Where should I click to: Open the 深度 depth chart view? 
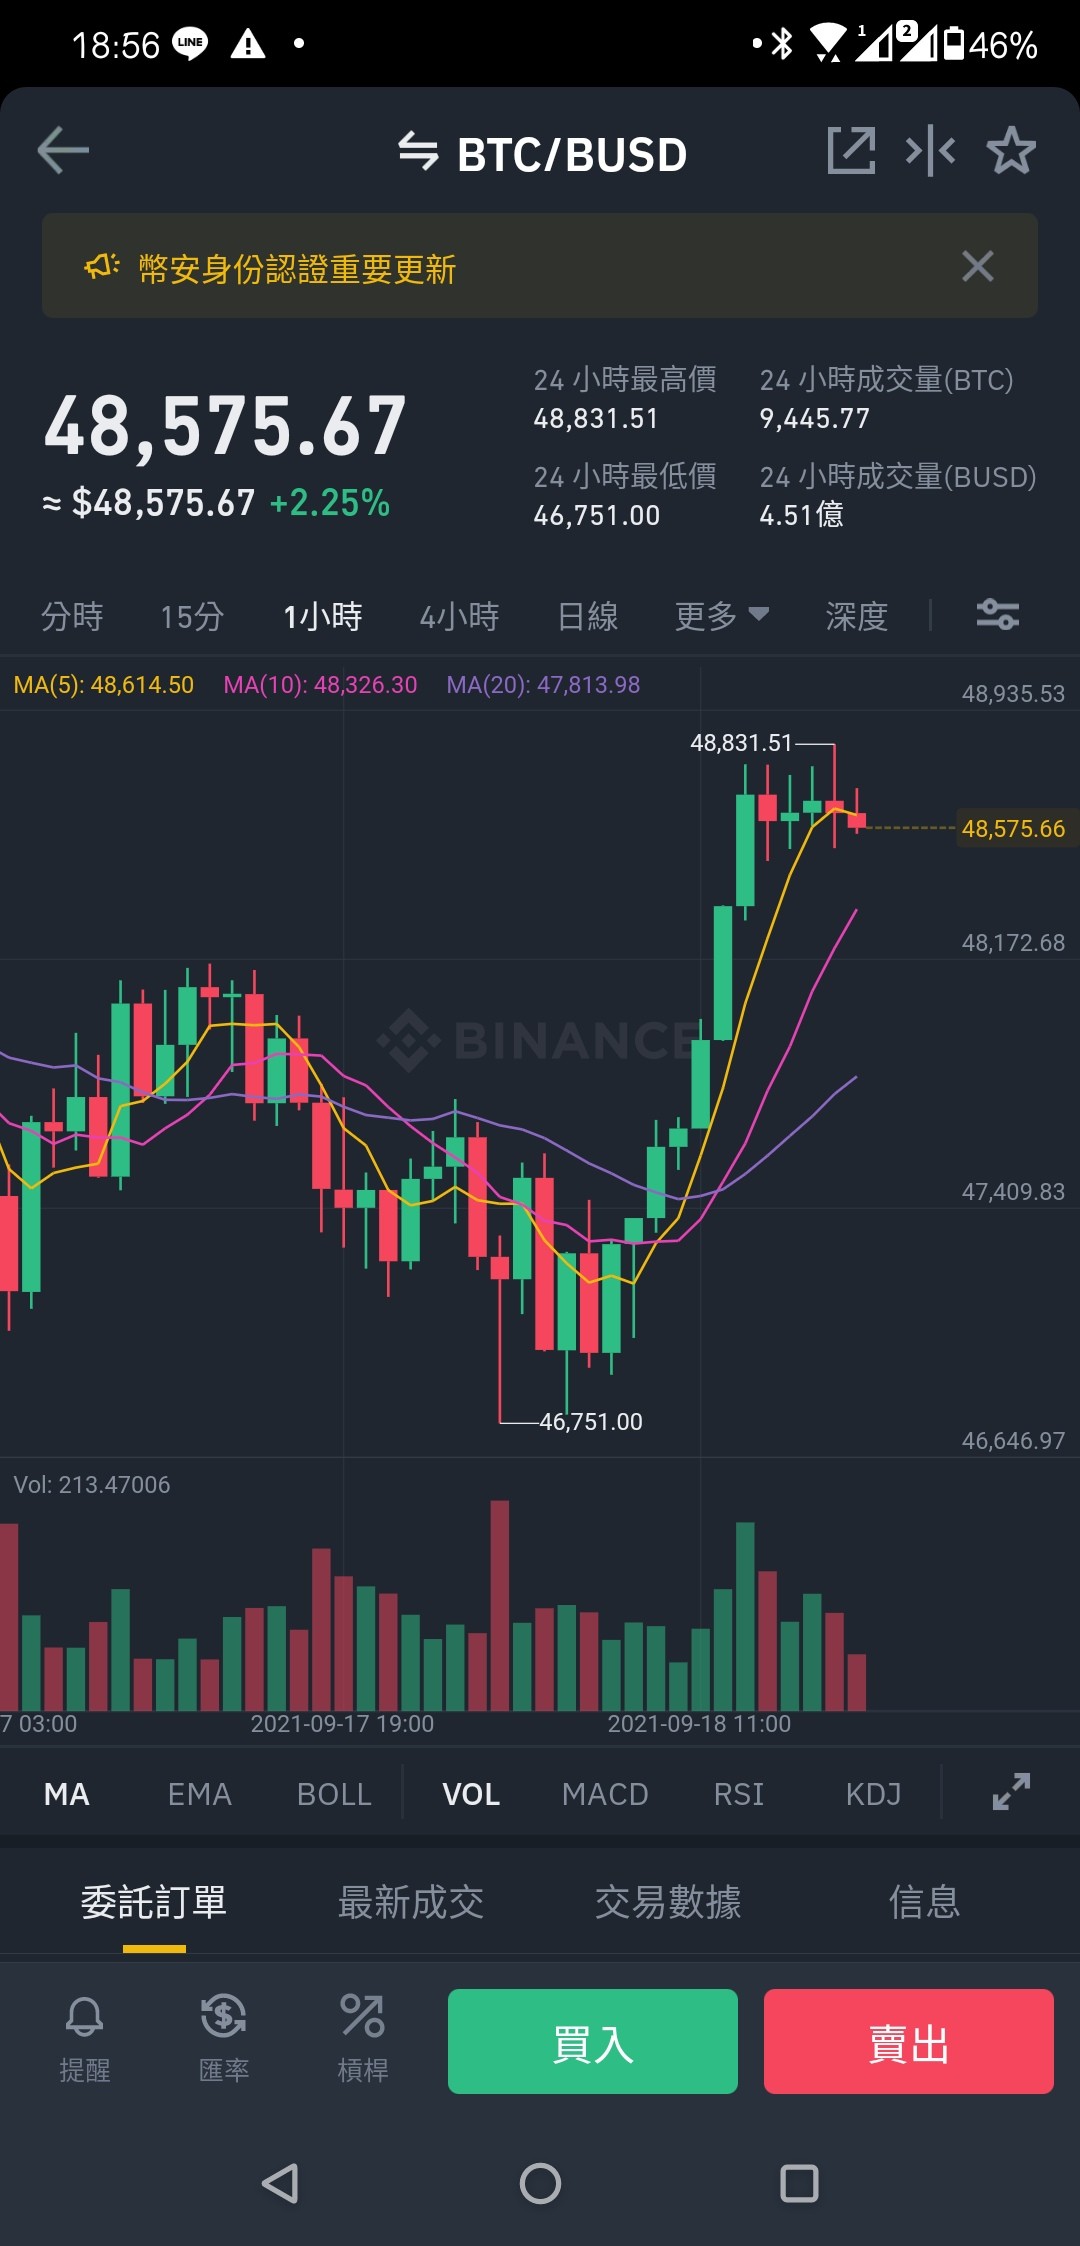tap(857, 616)
